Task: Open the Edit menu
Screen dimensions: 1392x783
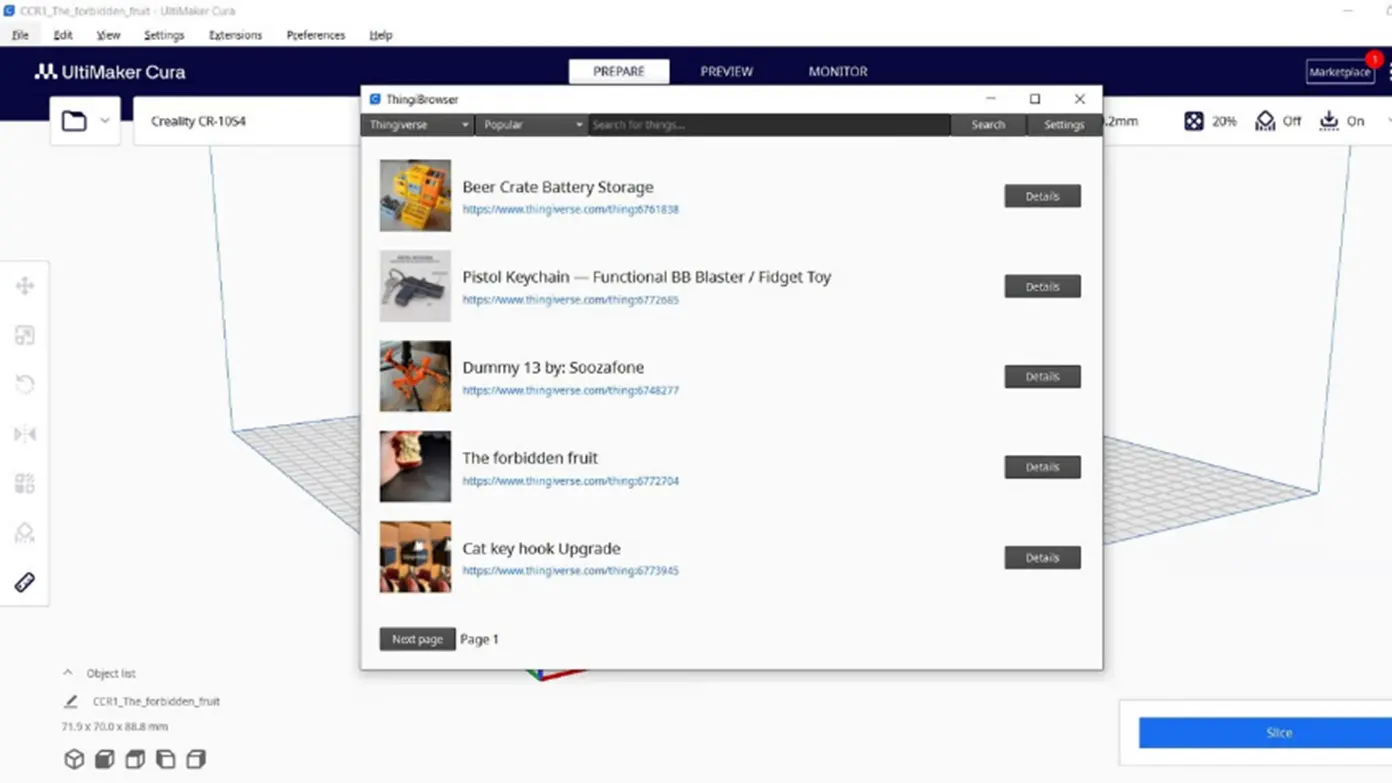Action: 63,35
